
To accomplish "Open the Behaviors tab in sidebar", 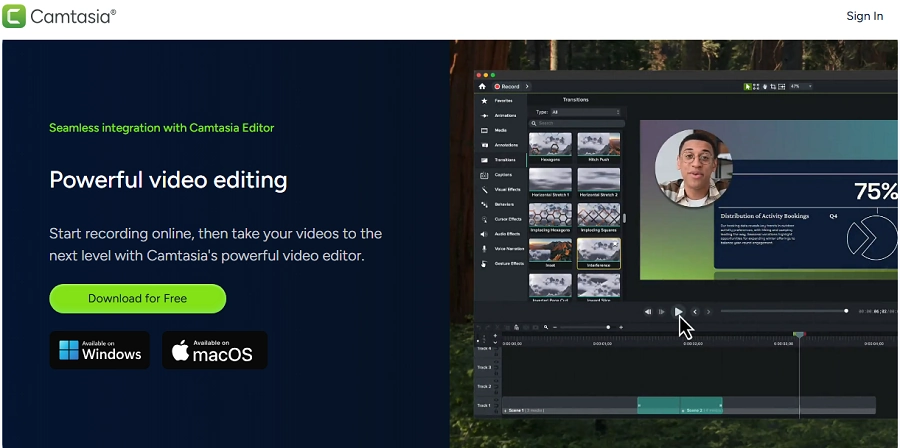I will coord(500,204).
